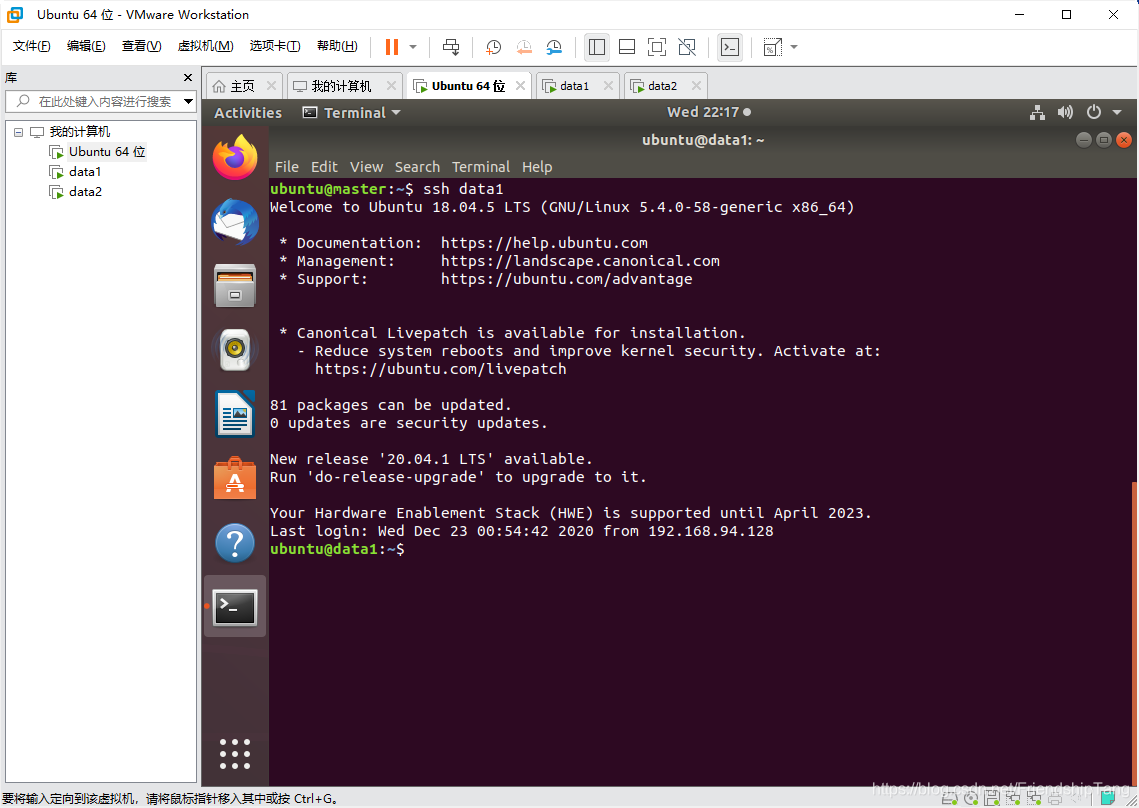The width and height of the screenshot is (1139, 808).
Task: Open the terminal Search menu
Action: pos(417,167)
